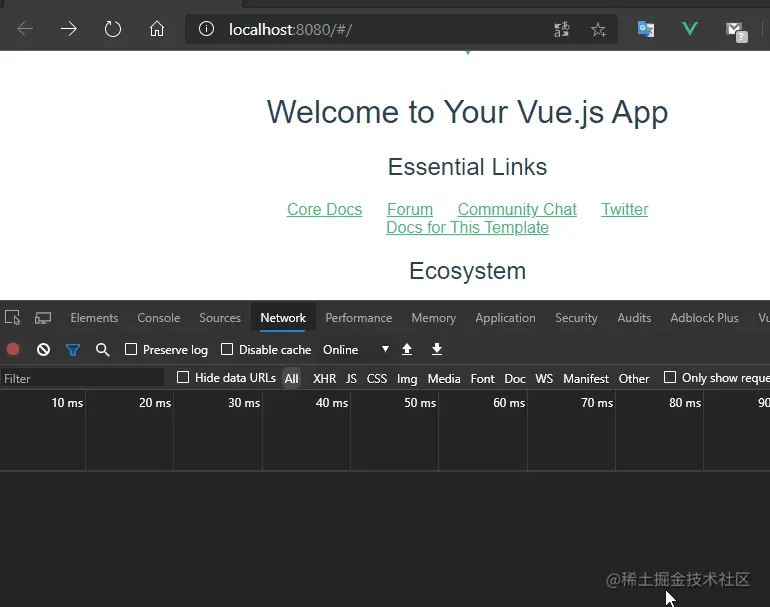Image resolution: width=770 pixels, height=607 pixels.
Task: Filter requests by CSS type
Action: pyautogui.click(x=377, y=379)
